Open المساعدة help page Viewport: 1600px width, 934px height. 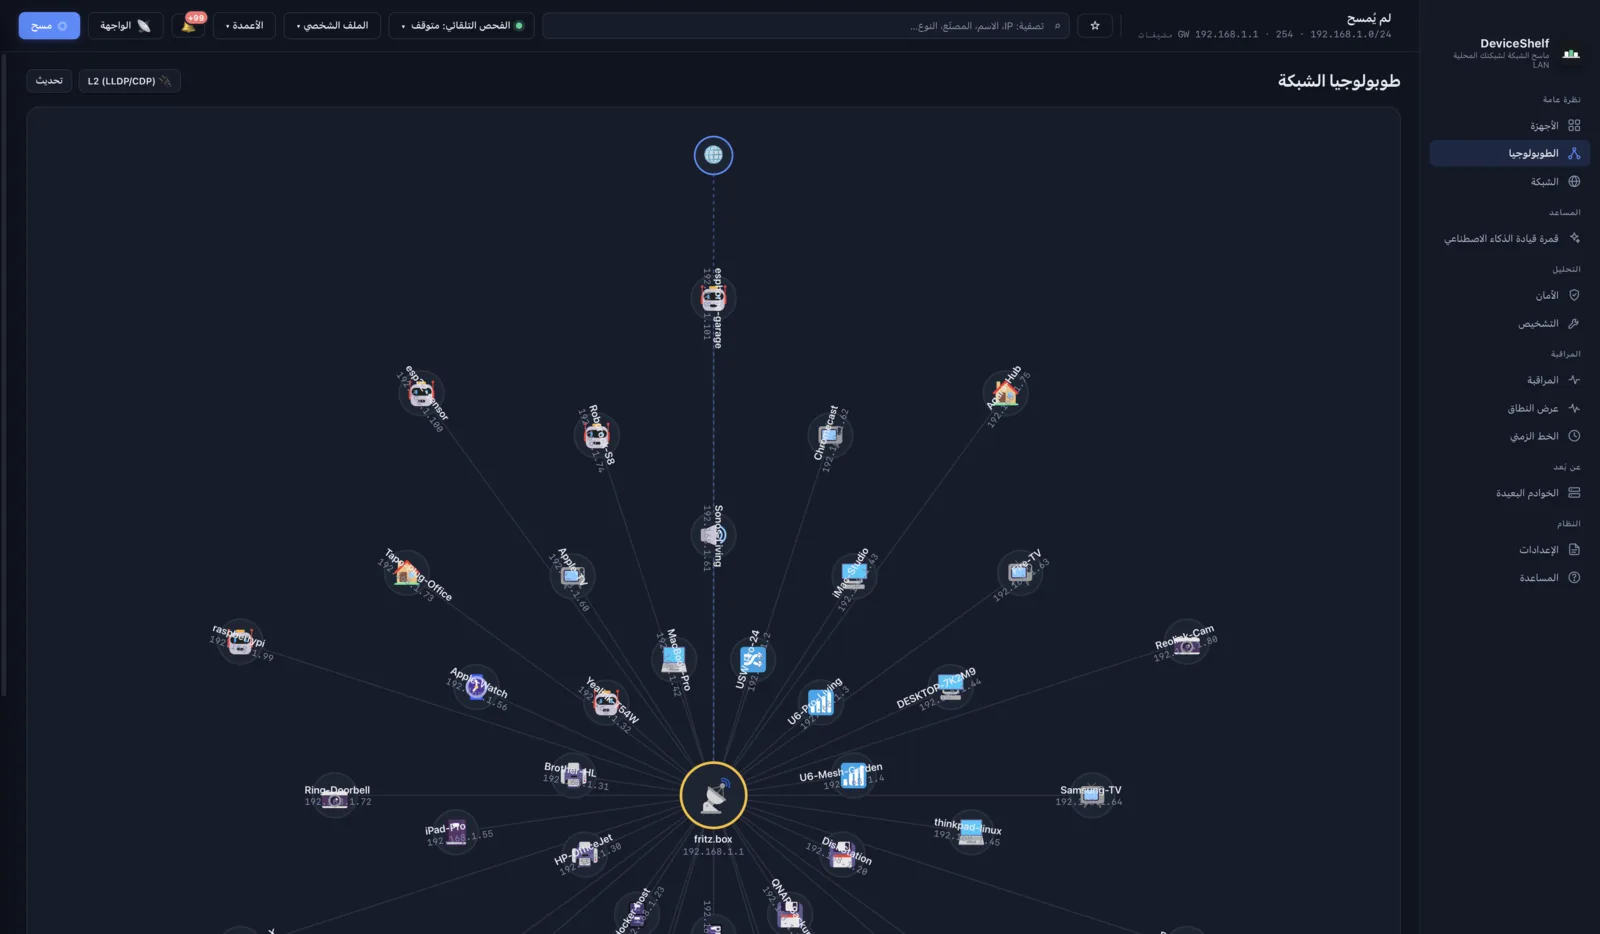click(1510, 578)
